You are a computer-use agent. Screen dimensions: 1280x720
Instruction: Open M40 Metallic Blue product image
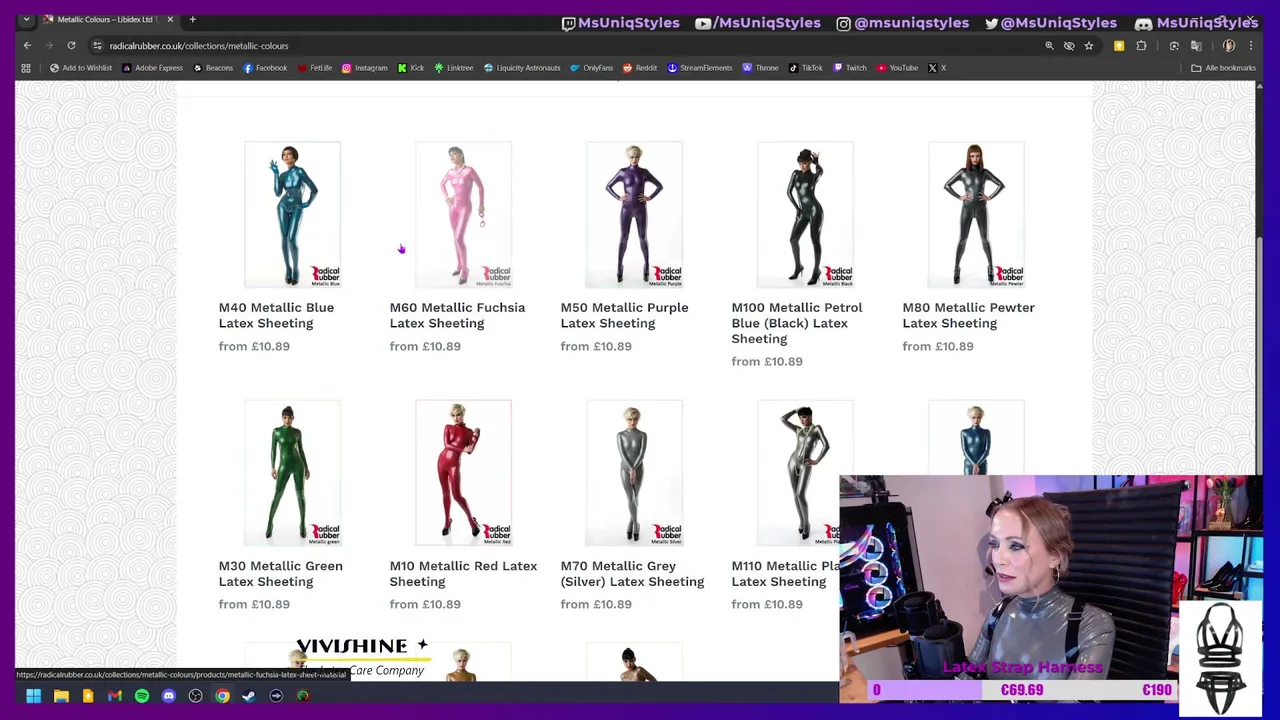coord(292,215)
